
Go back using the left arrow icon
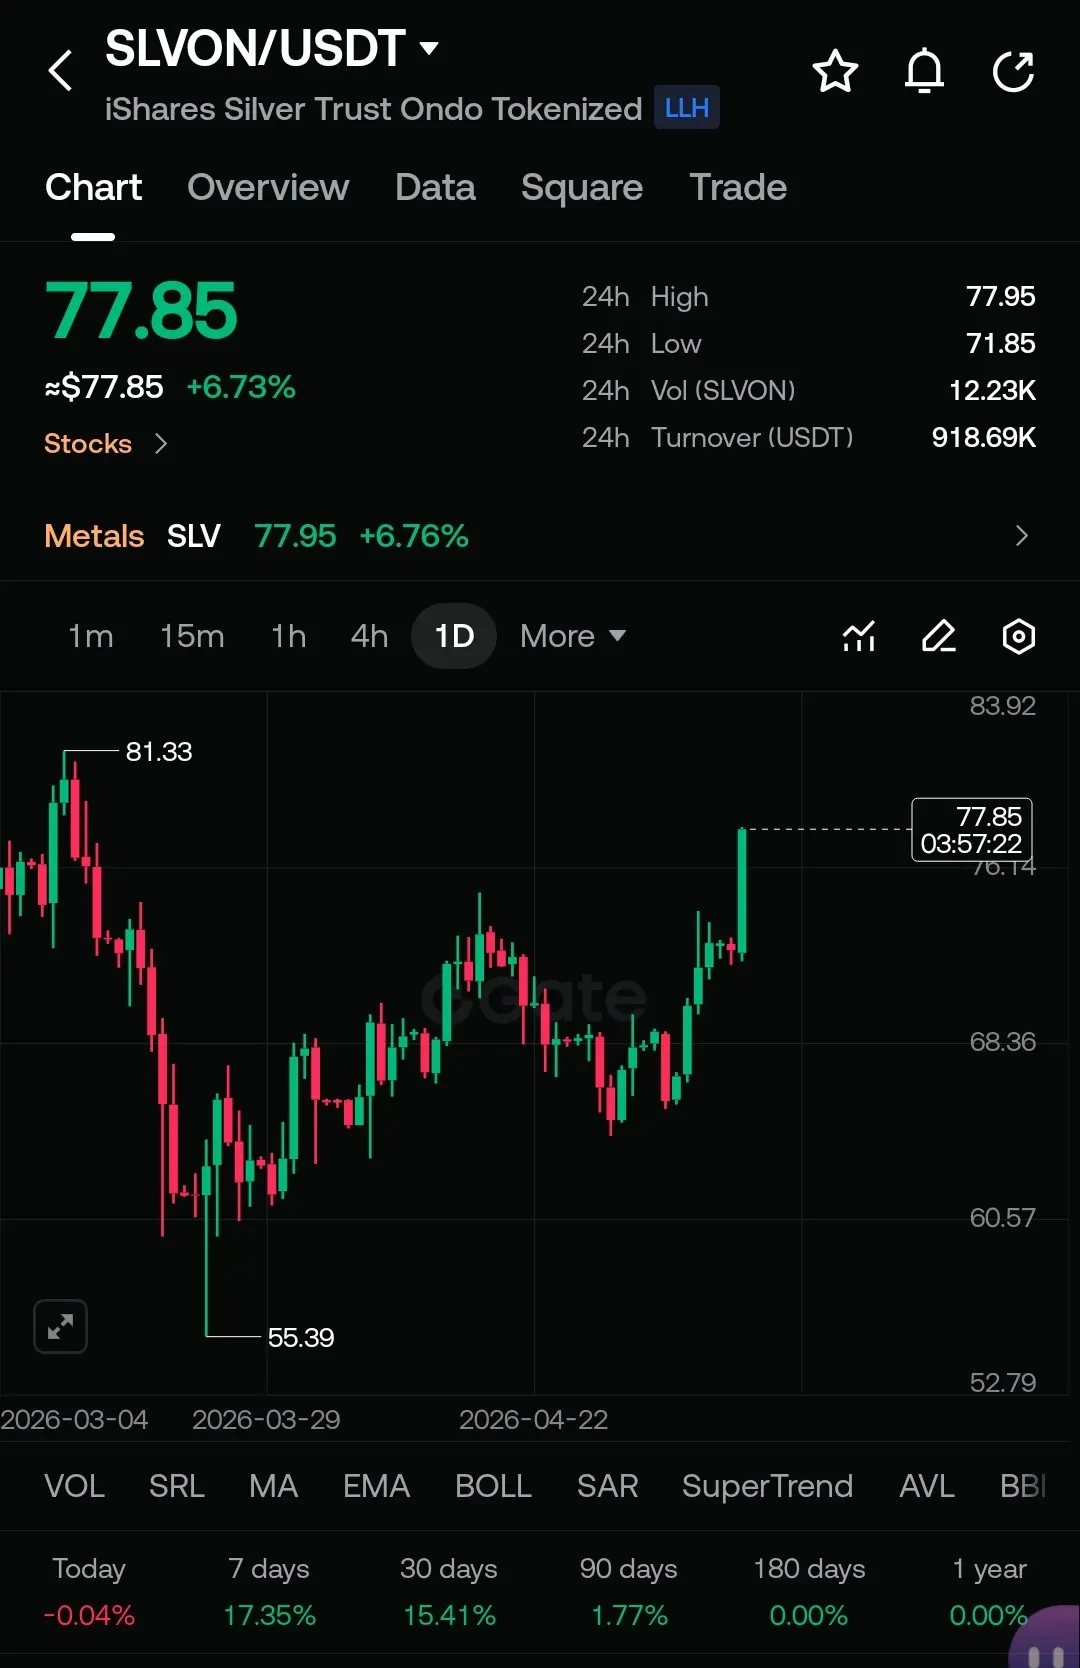[x=61, y=71]
